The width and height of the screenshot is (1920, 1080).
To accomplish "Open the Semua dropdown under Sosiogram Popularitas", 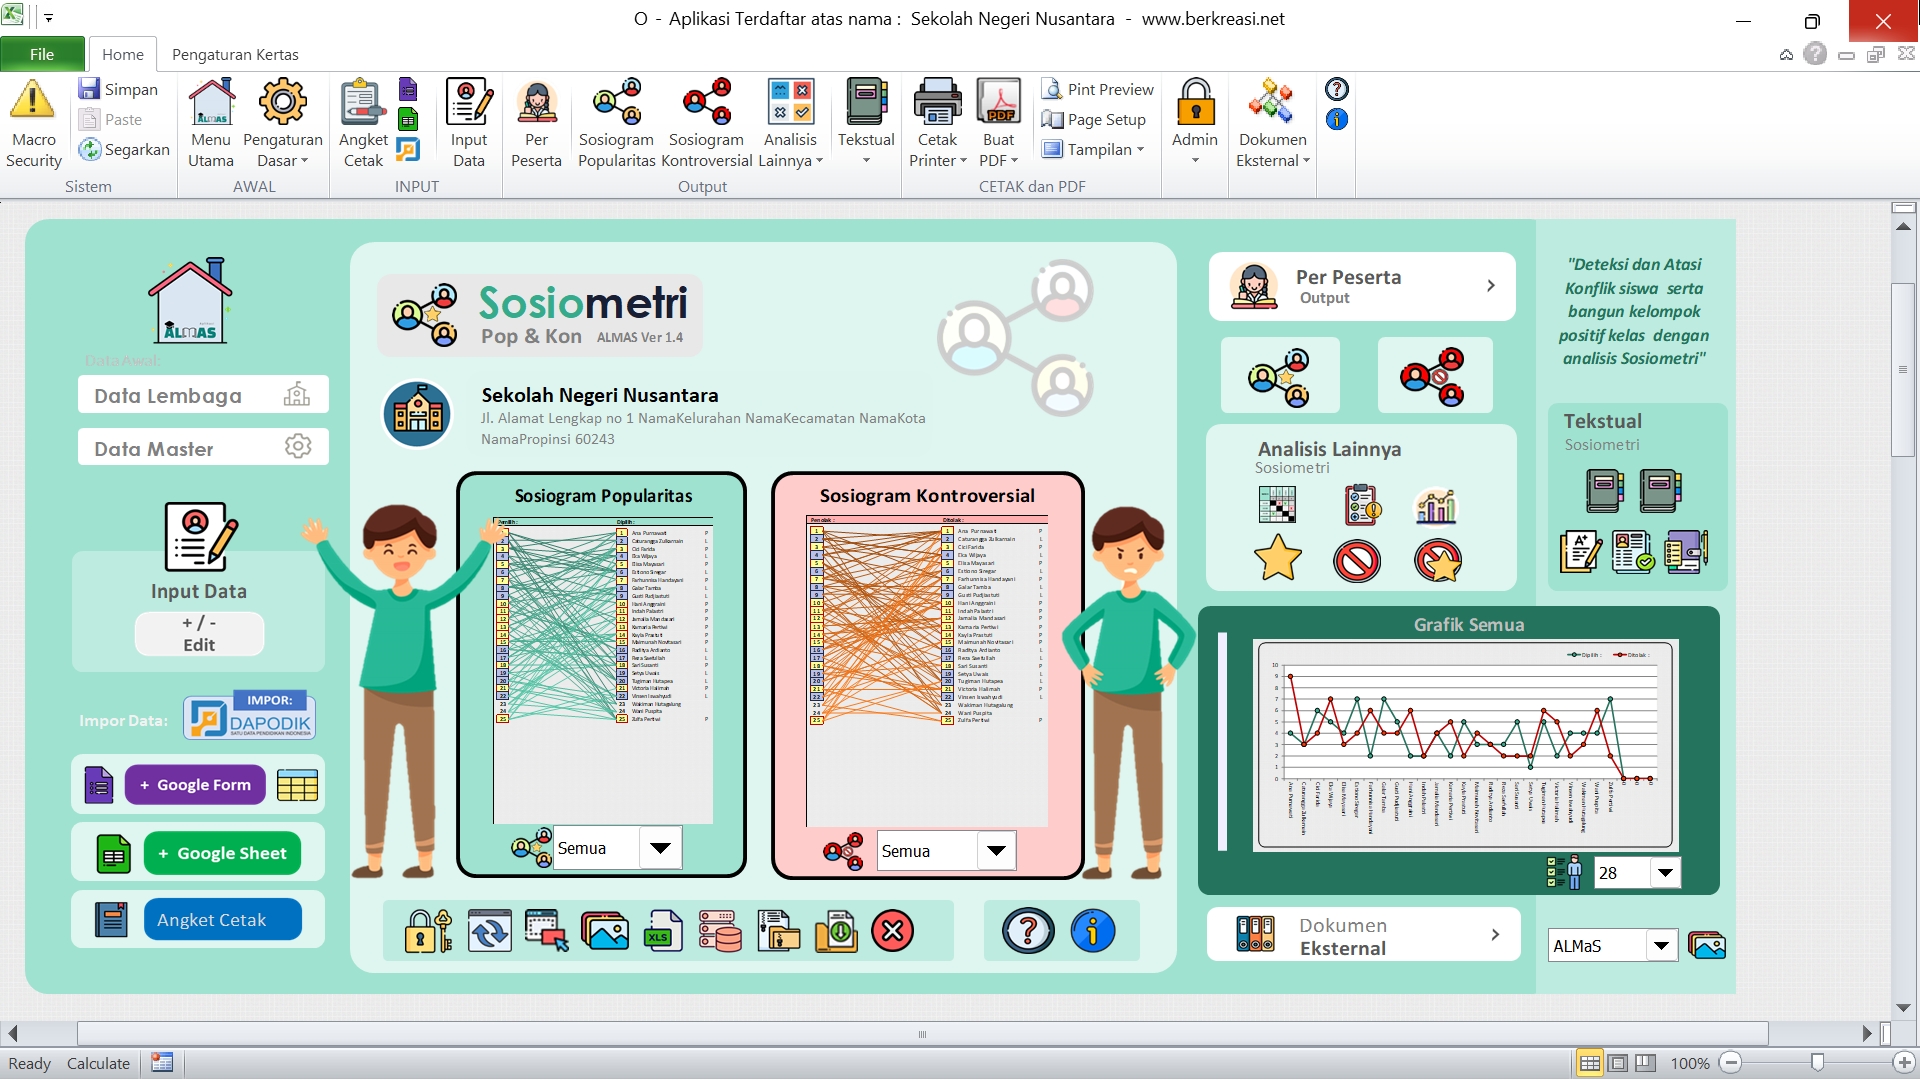I will 660,849.
